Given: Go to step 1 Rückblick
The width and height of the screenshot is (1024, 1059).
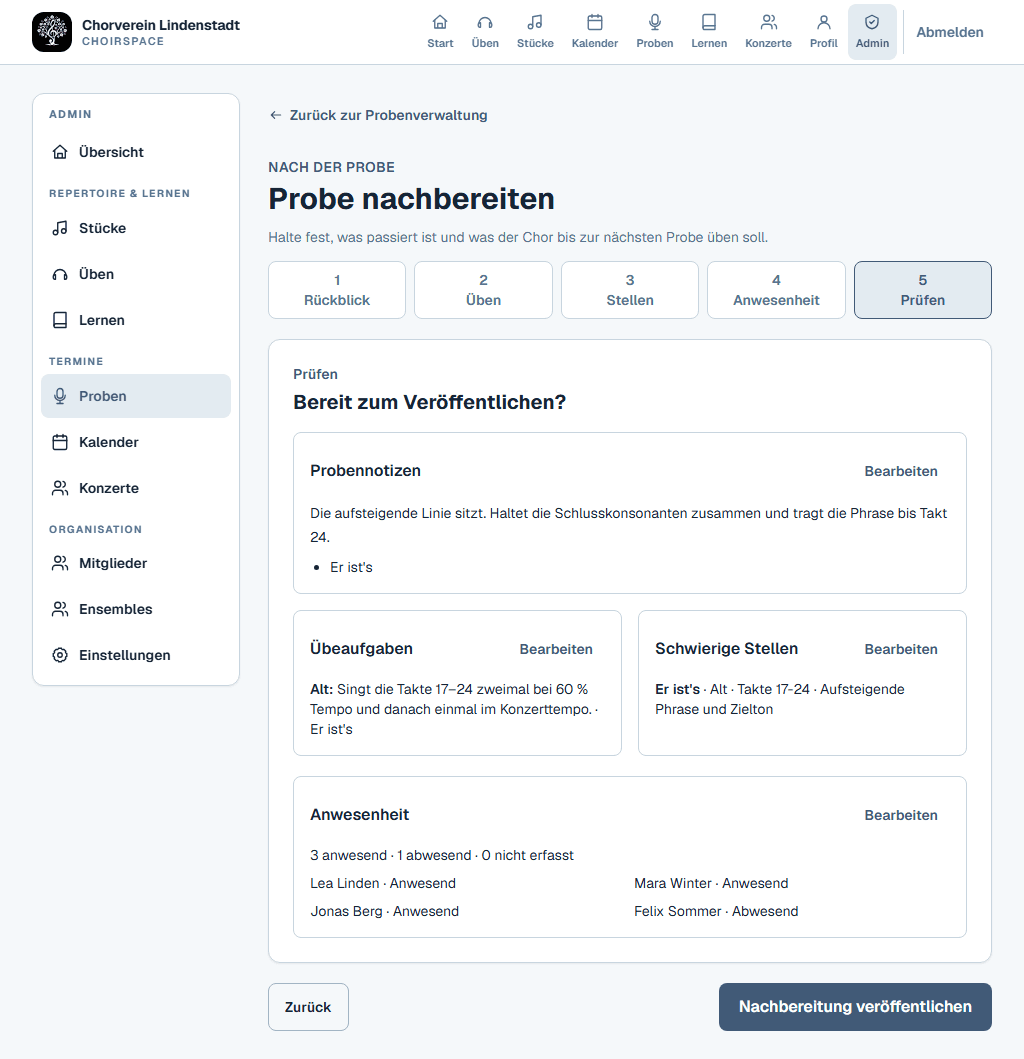Looking at the screenshot, I should coord(337,290).
